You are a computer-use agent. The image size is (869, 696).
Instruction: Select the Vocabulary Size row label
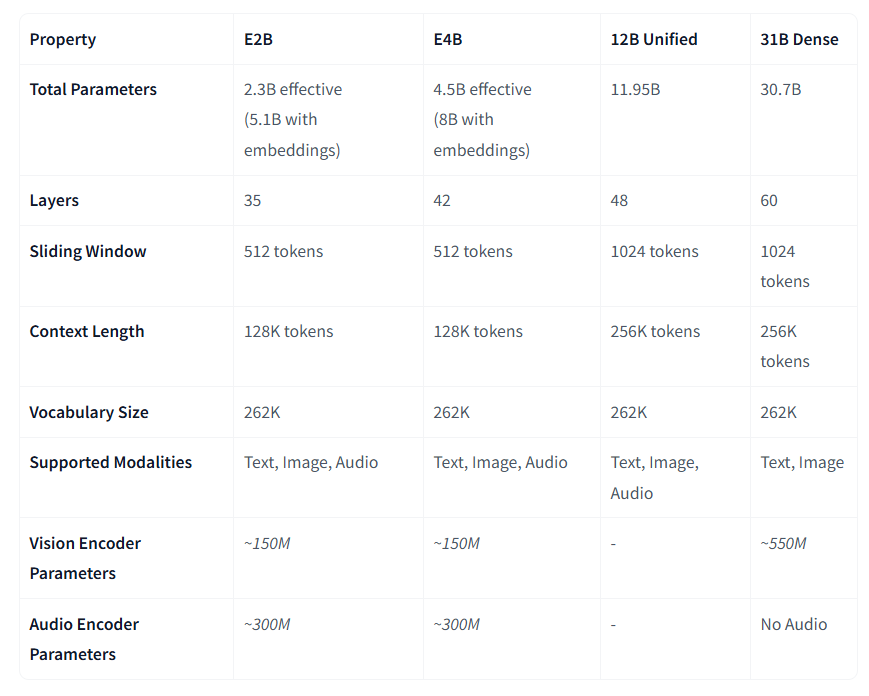(89, 412)
